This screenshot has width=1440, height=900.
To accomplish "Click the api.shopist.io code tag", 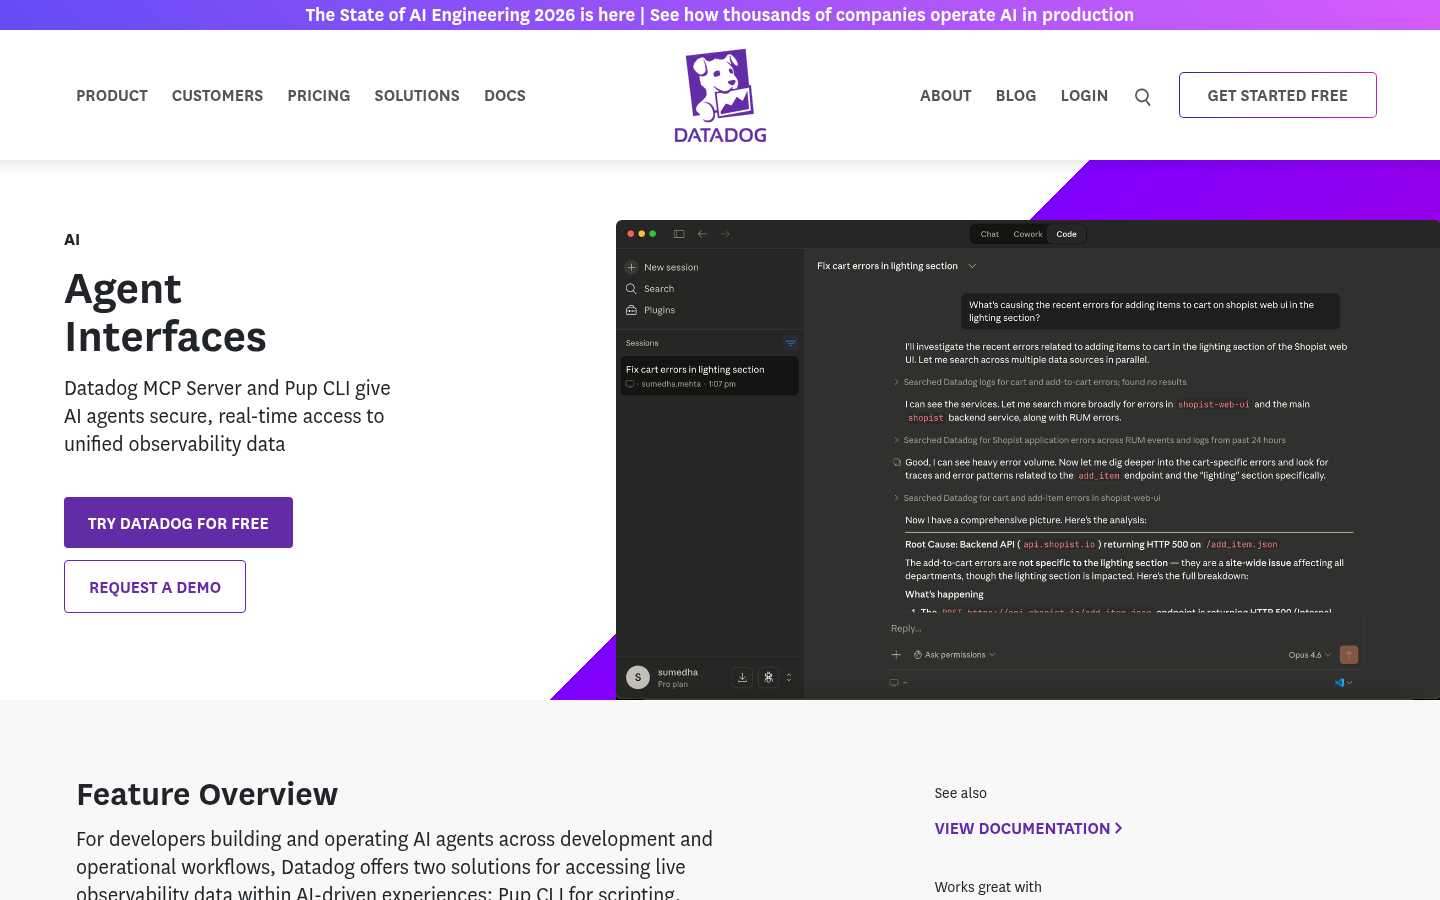I will (x=1059, y=544).
